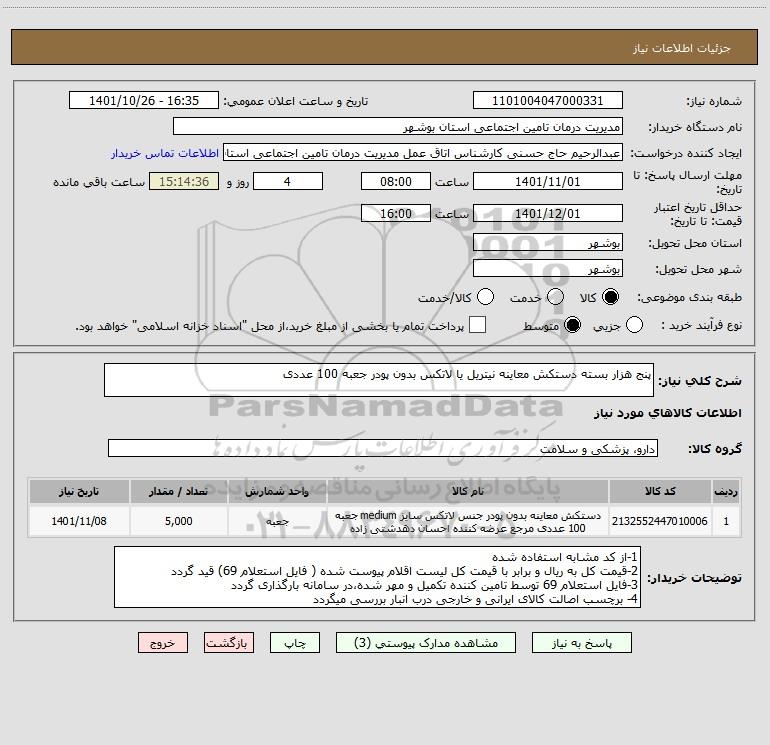Select the متوسط purchase type radio
Viewport: 770px width, 745px height.
572,325
